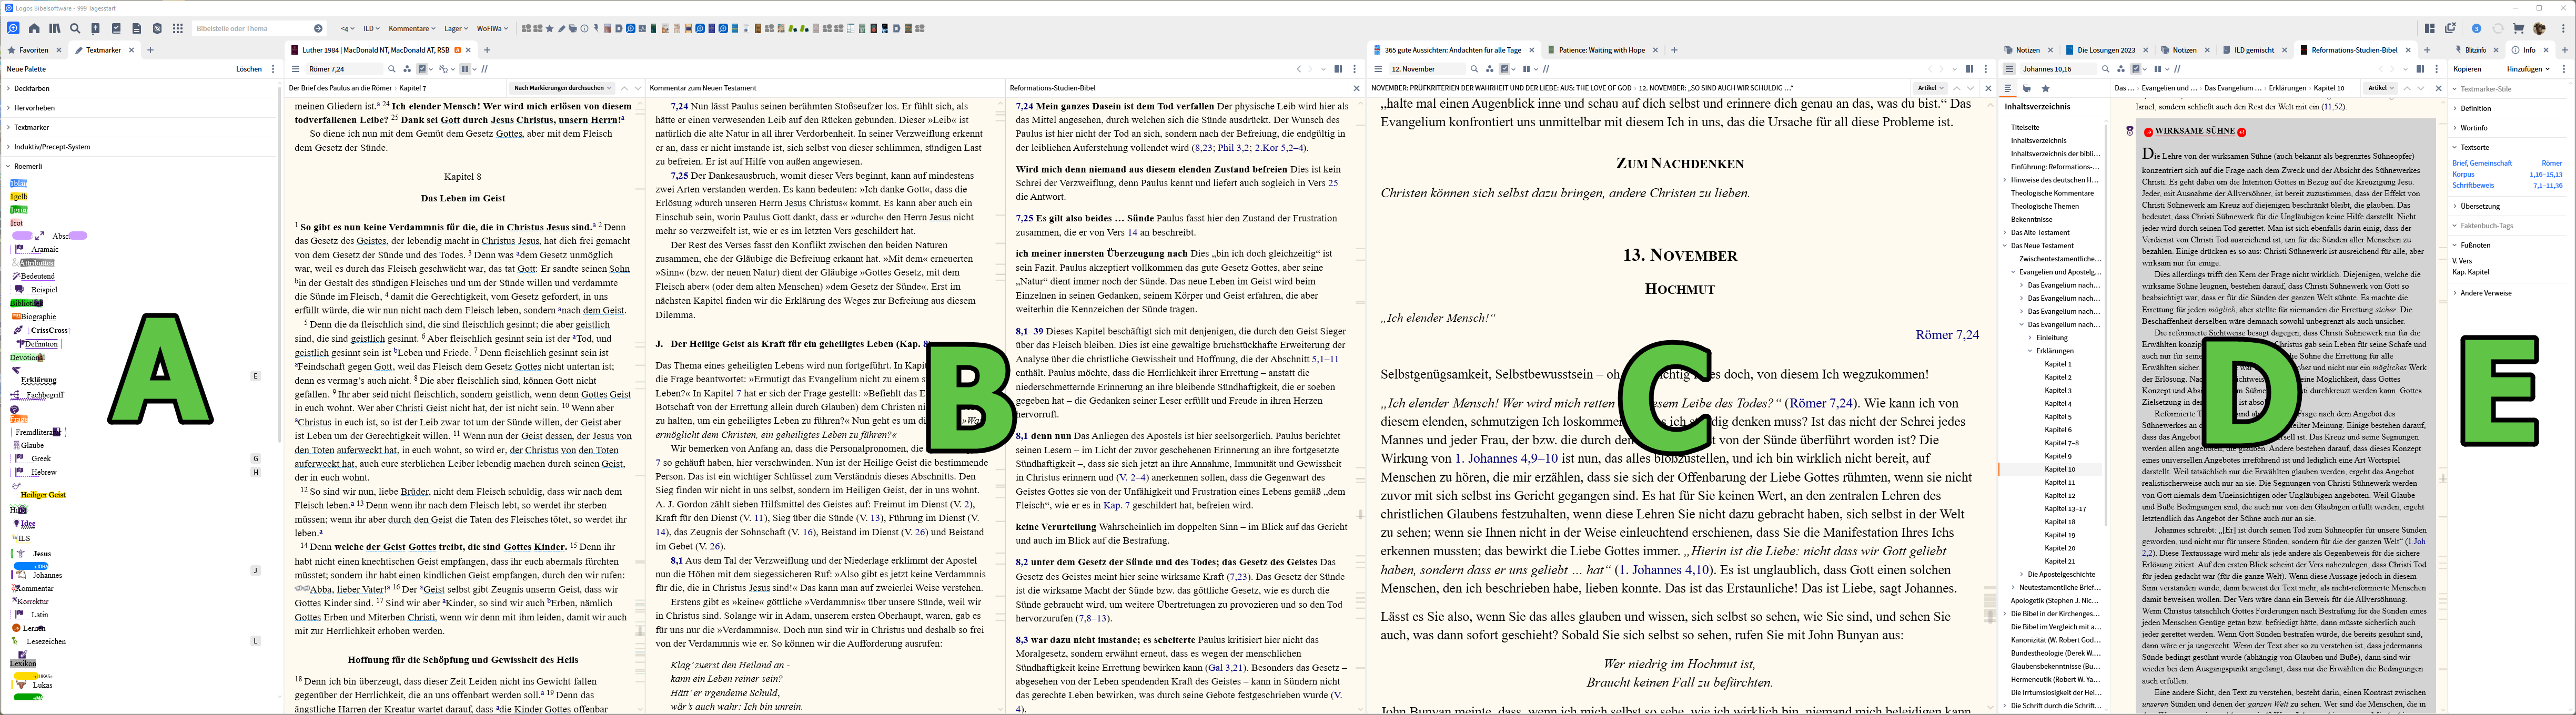Open the Library books icon
This screenshot has width=2576, height=715.
(54, 29)
